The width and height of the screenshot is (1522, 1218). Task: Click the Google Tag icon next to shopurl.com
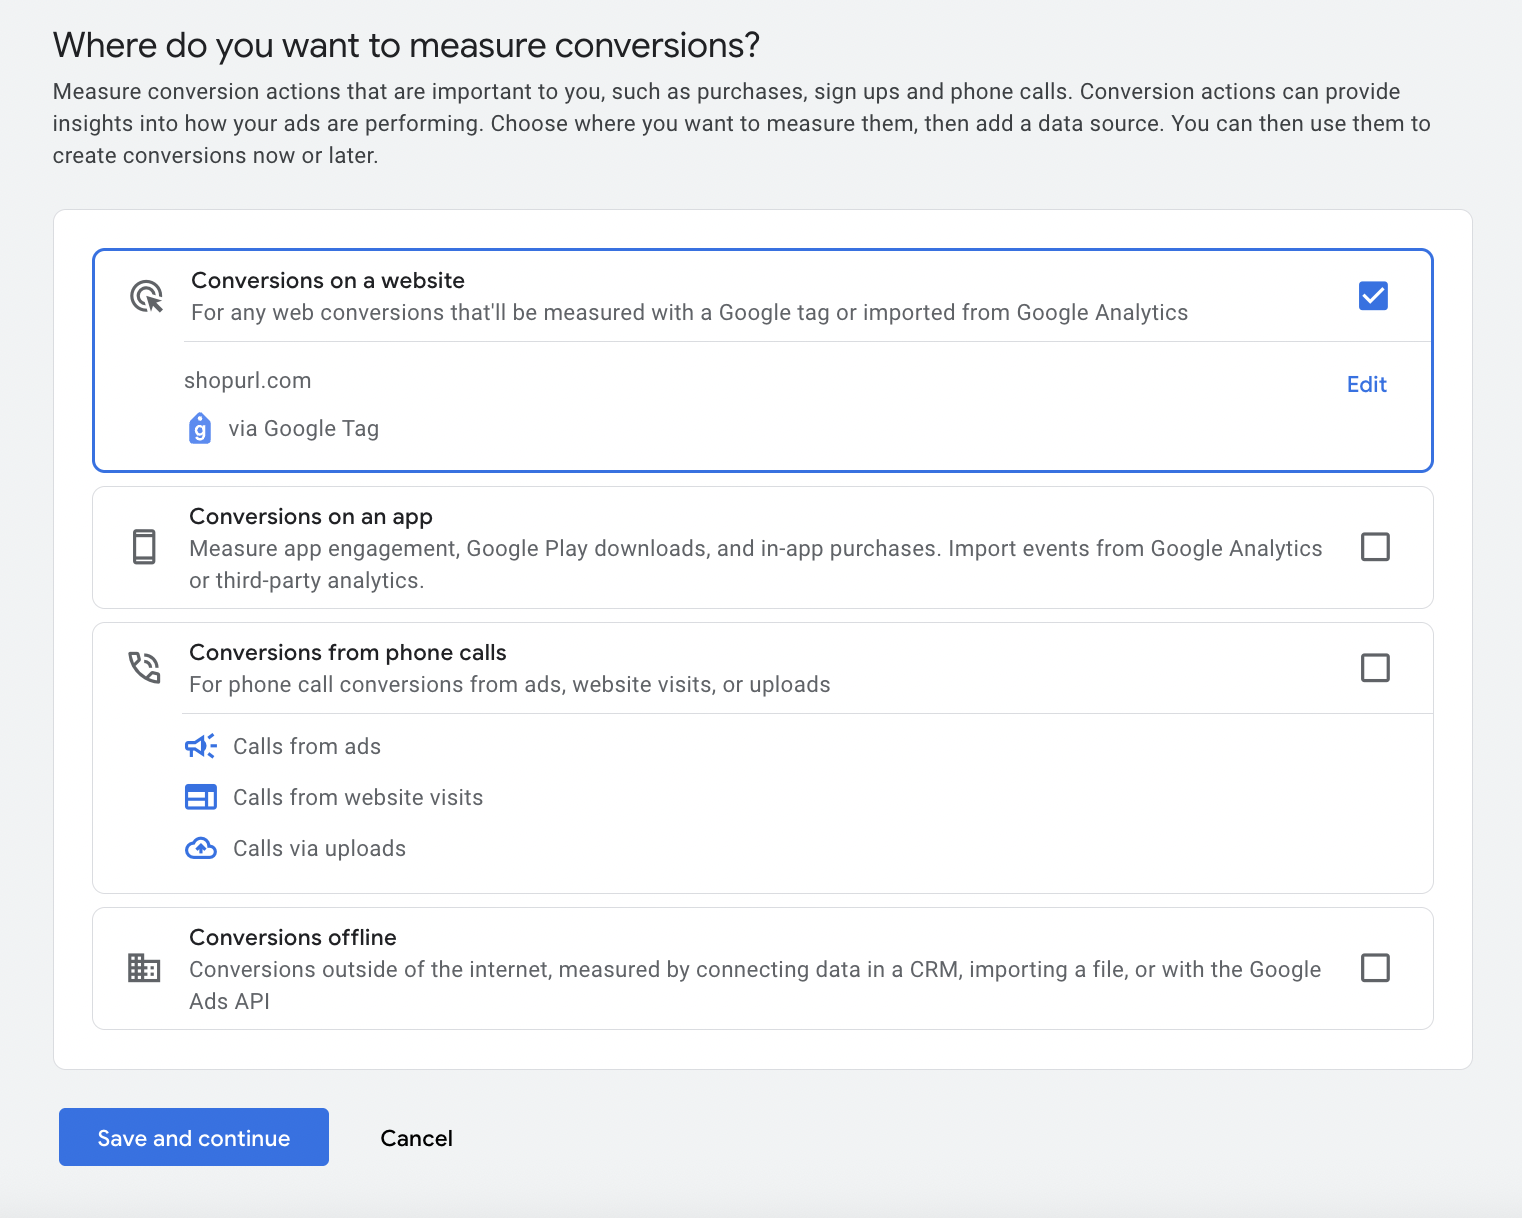click(200, 427)
